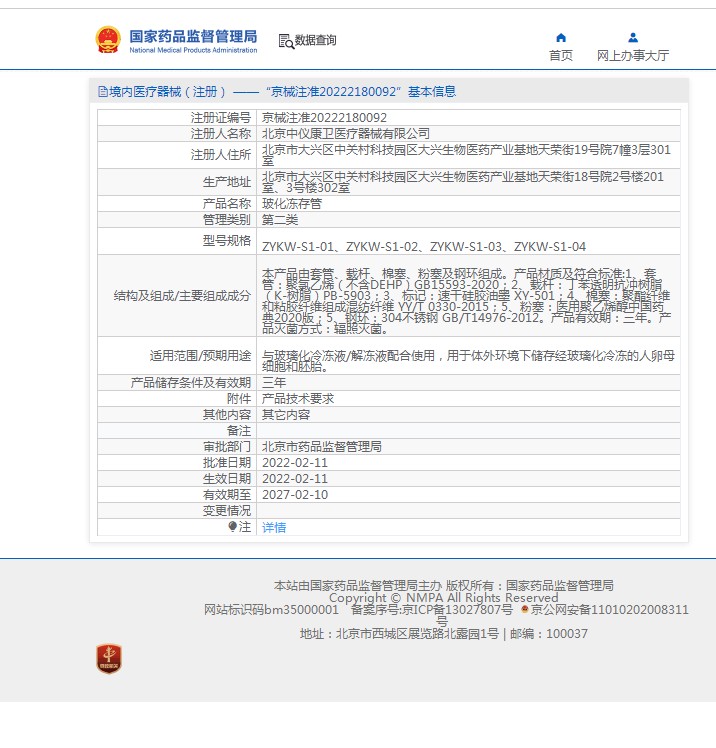The image size is (716, 748).
Task: Click the 型号规格 label
Action: [x=227, y=241]
